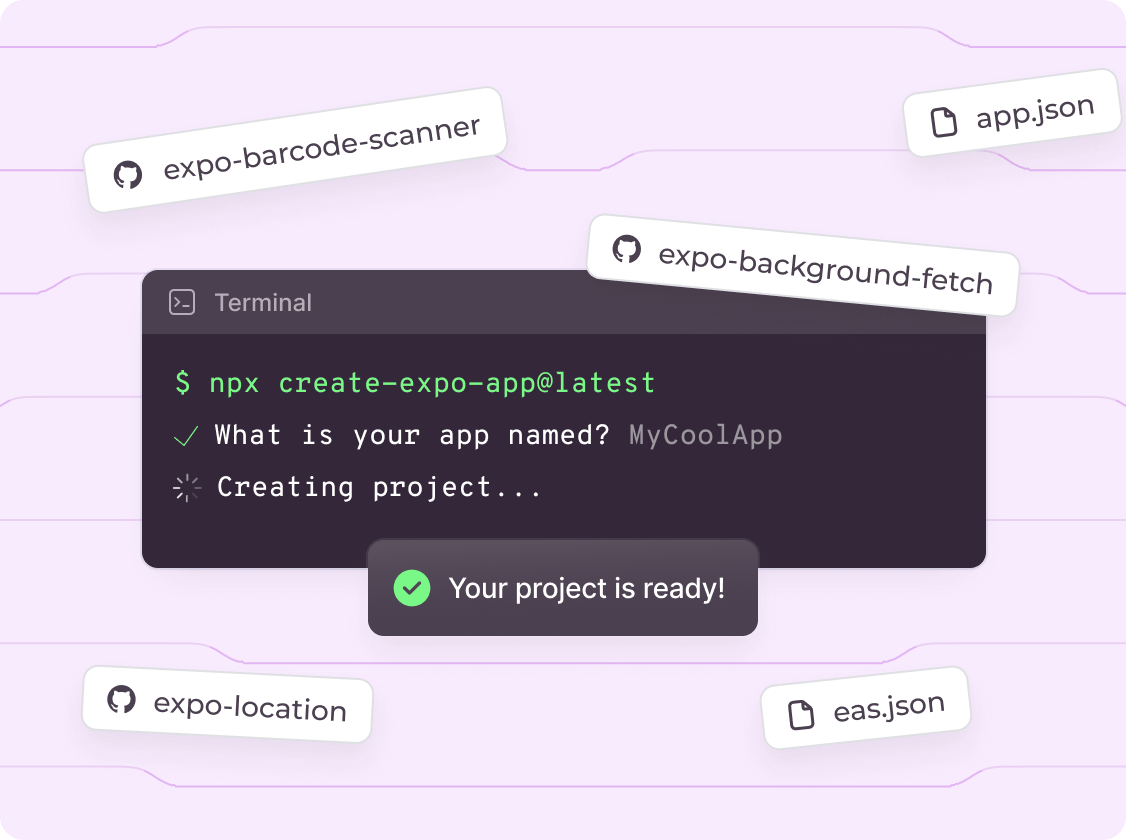This screenshot has height=840, width=1126.
Task: Select the app.json file label
Action: pyautogui.click(x=1035, y=112)
